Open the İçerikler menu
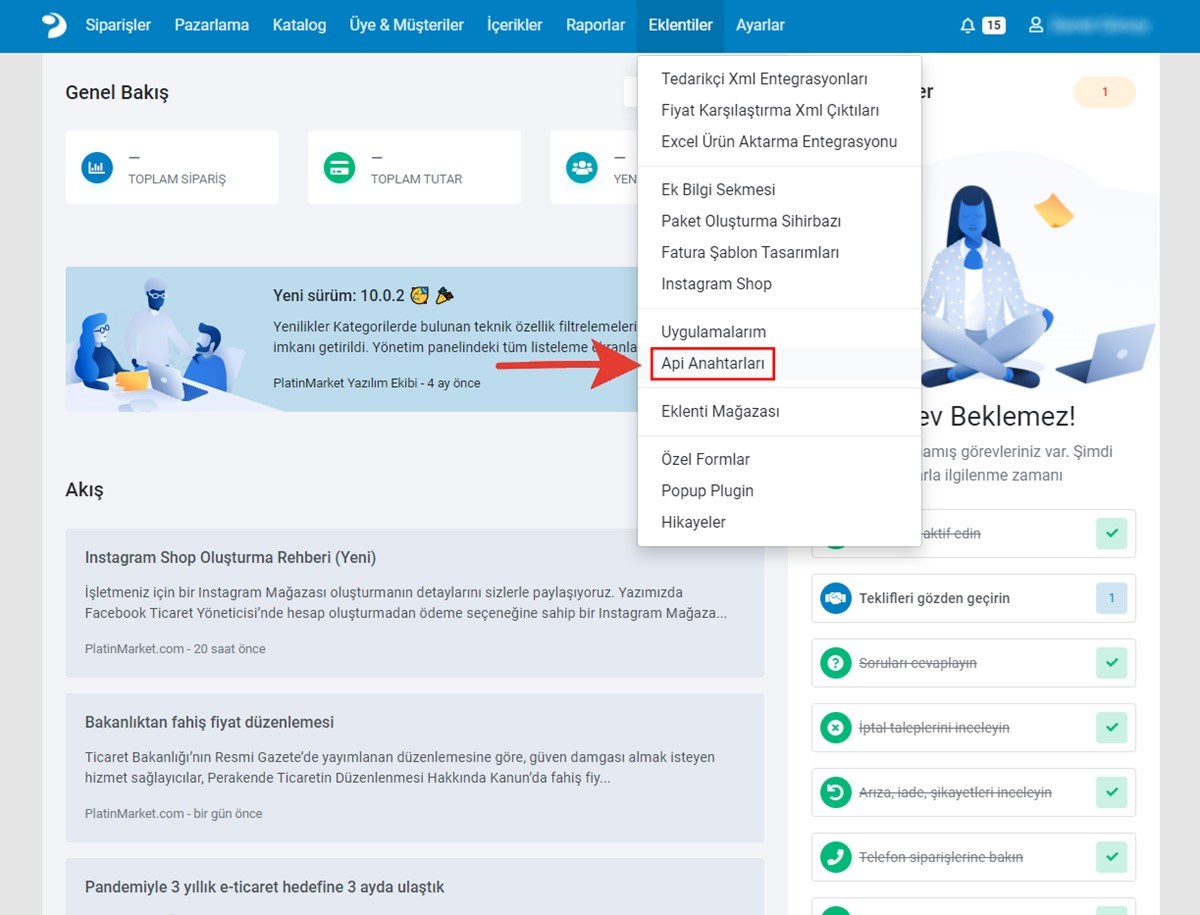The image size is (1200, 915). pyautogui.click(x=515, y=25)
